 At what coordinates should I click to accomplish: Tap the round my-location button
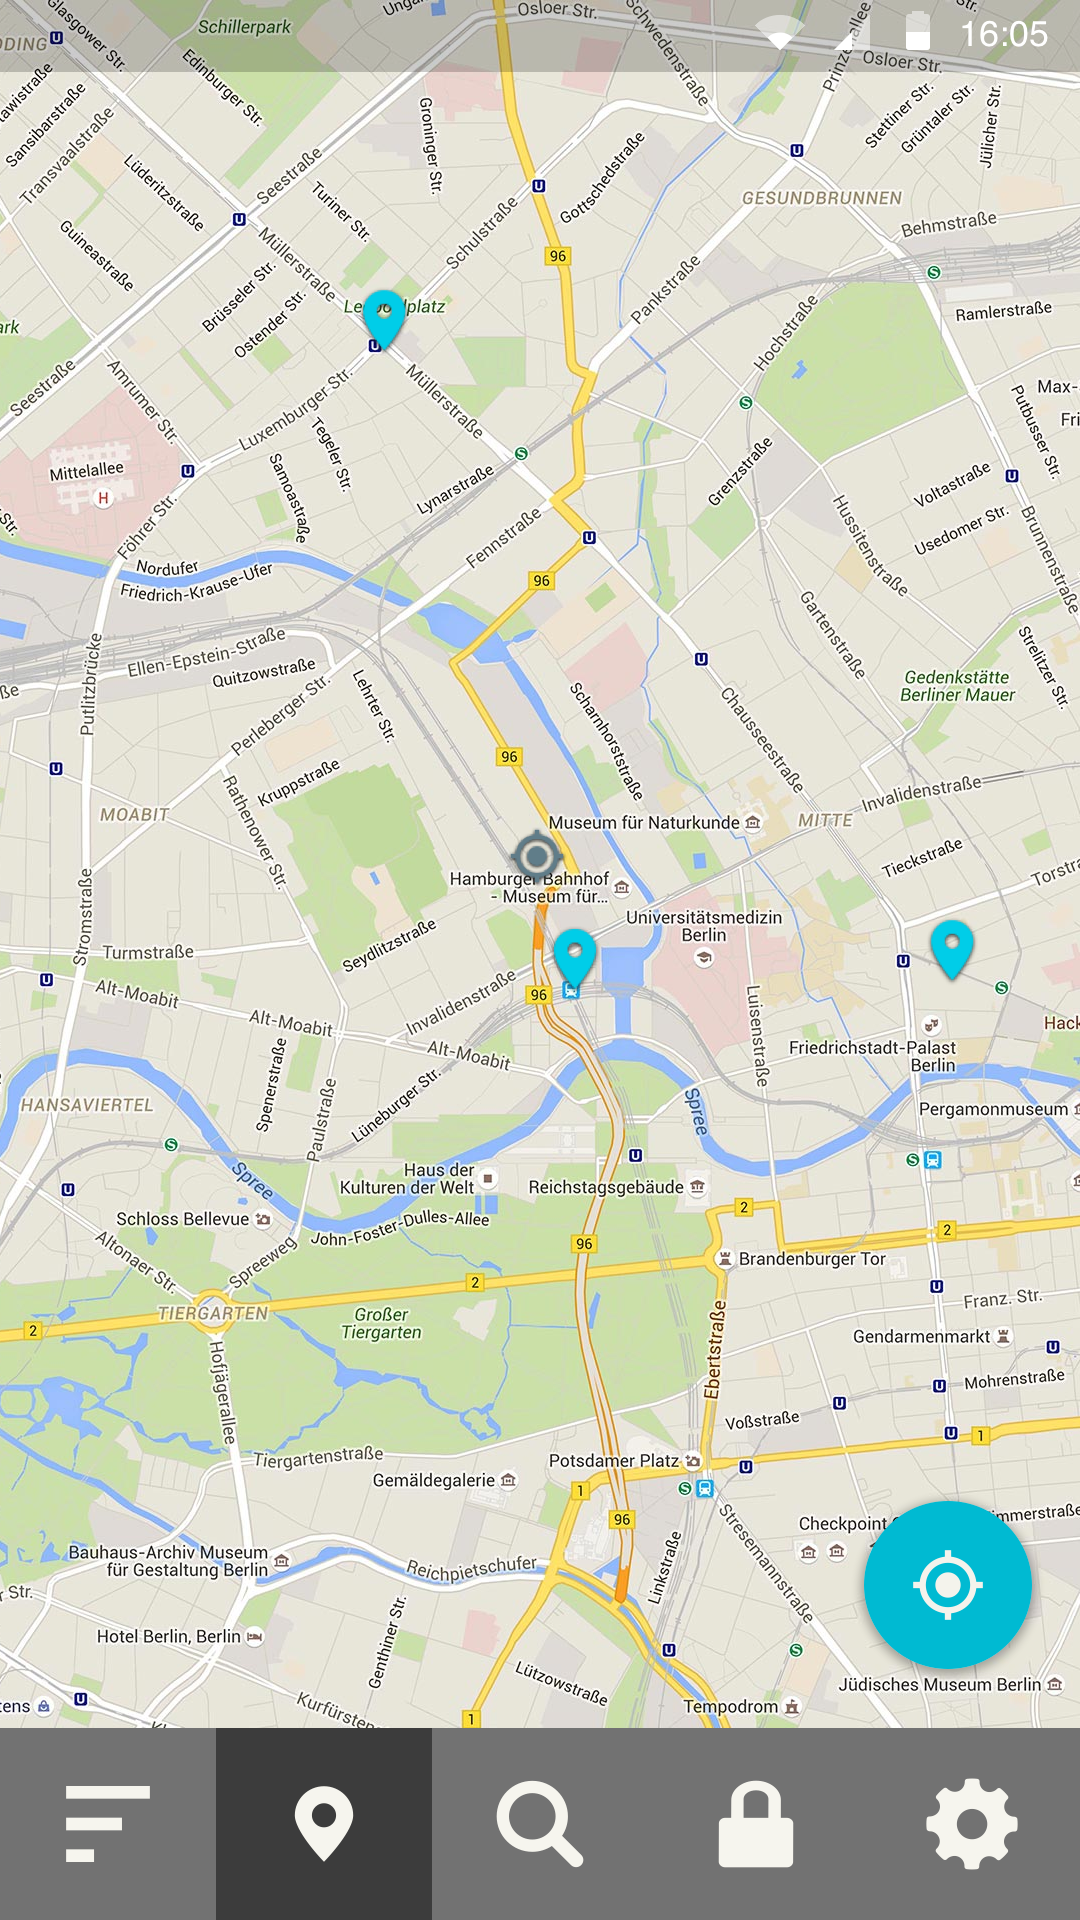tap(947, 1585)
